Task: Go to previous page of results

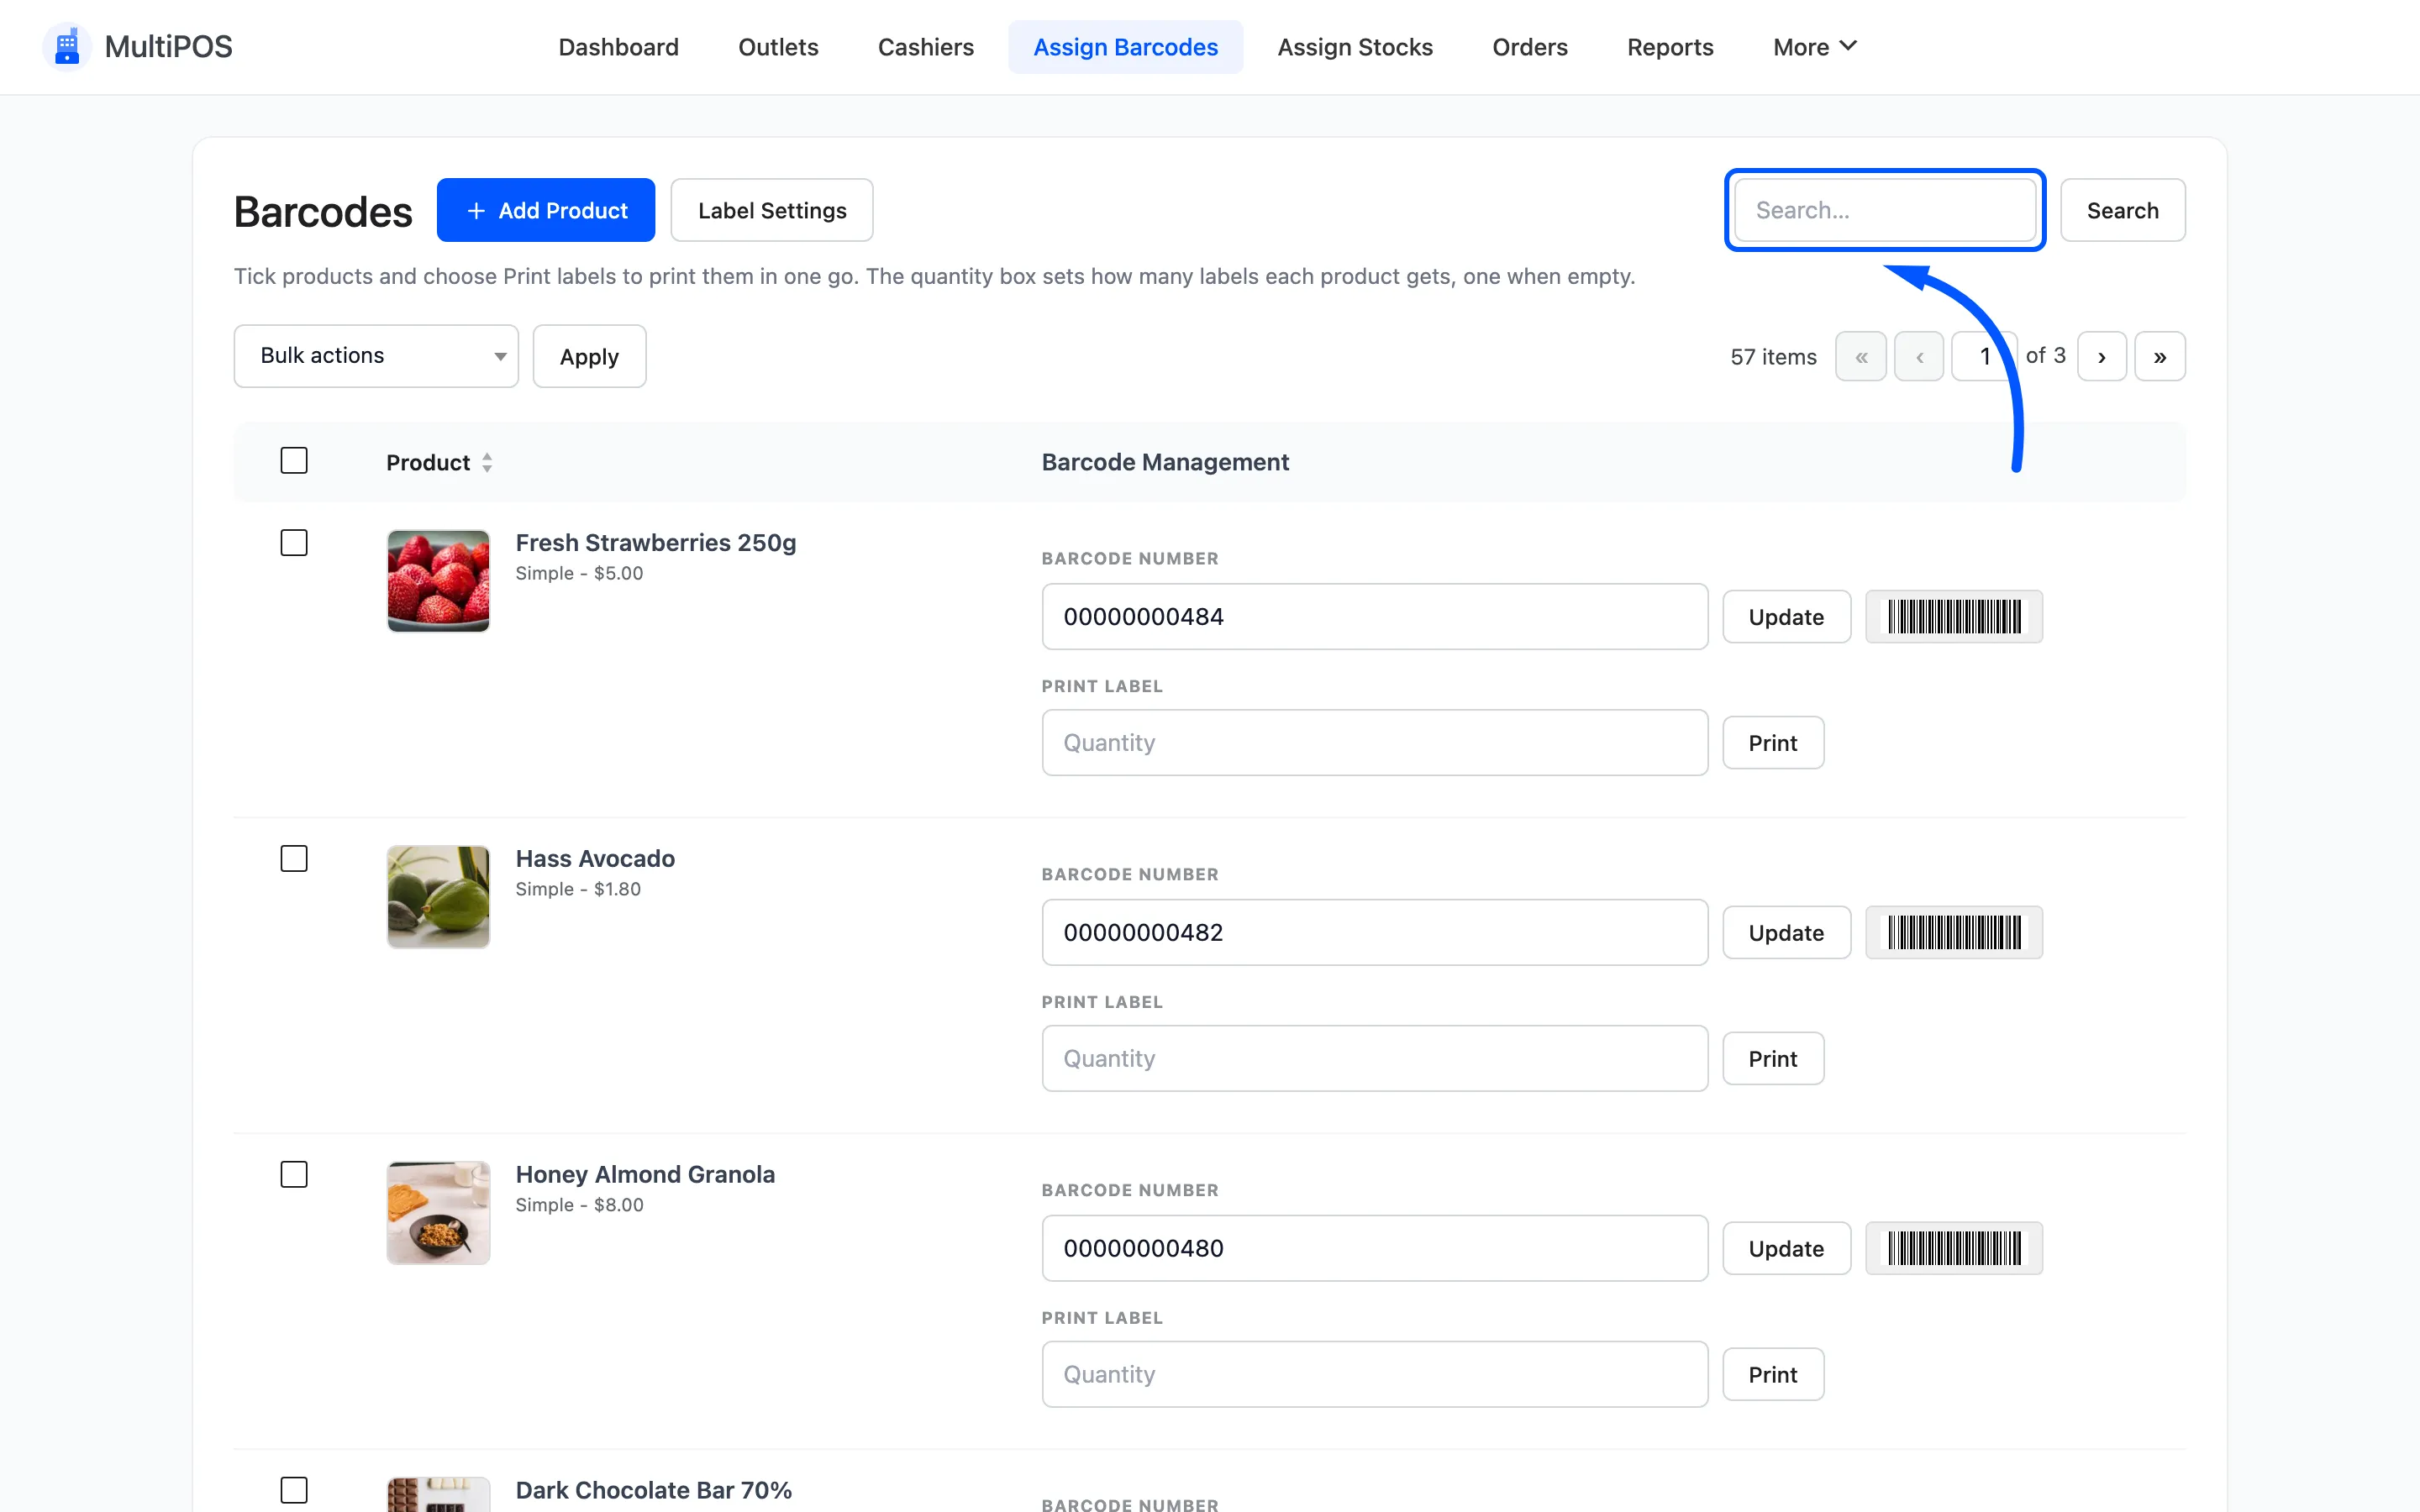Action: coord(1918,357)
